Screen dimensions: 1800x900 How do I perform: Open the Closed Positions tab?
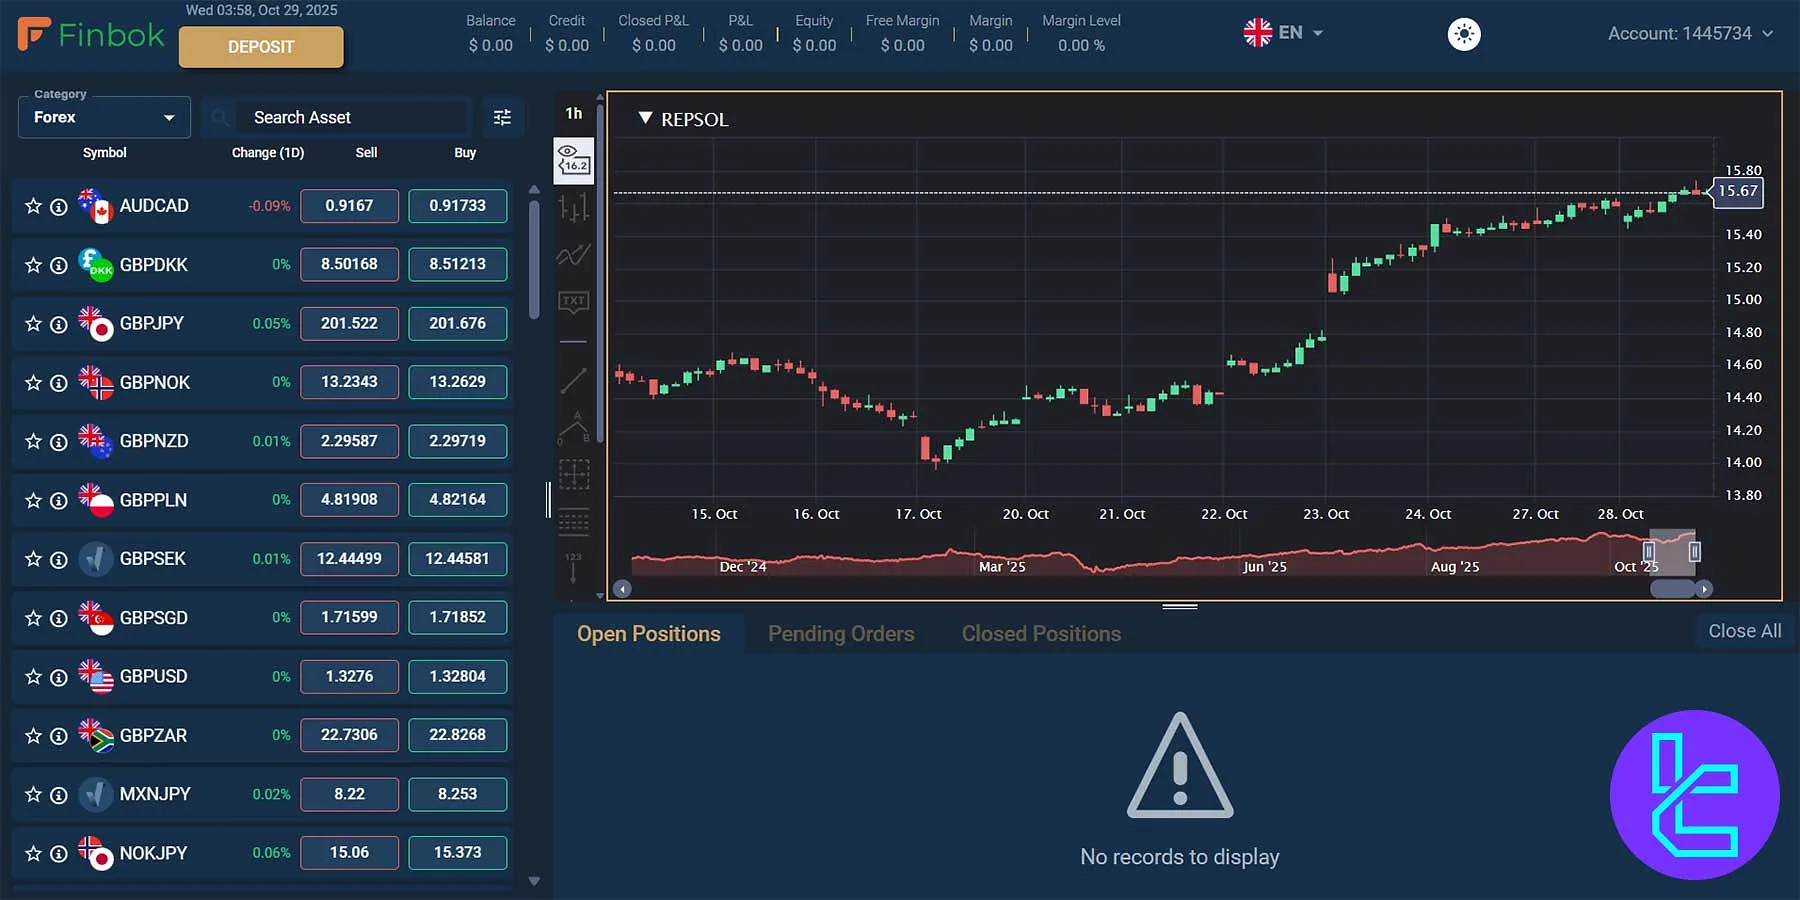pos(1040,633)
